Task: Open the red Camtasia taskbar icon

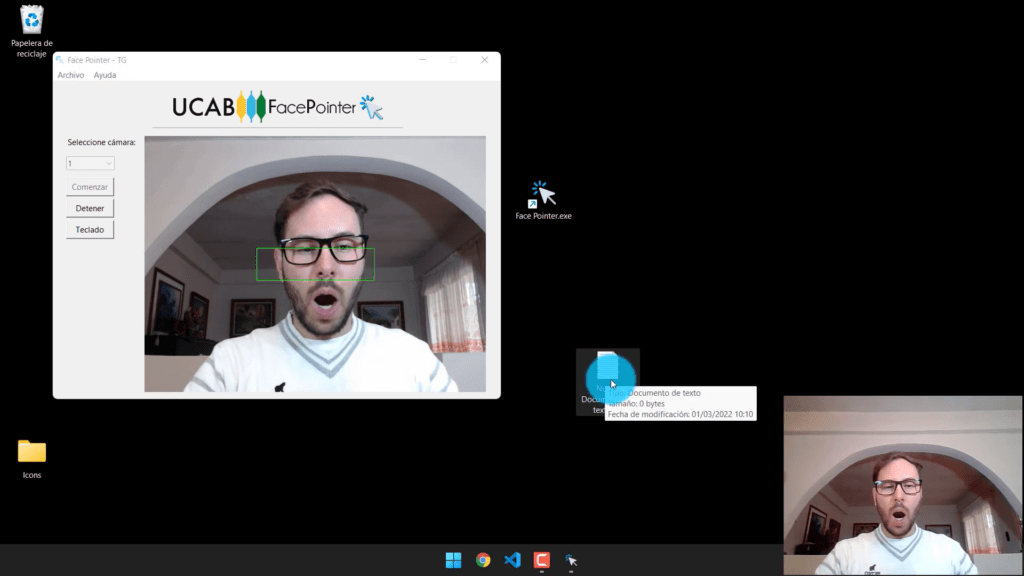Action: tap(541, 560)
